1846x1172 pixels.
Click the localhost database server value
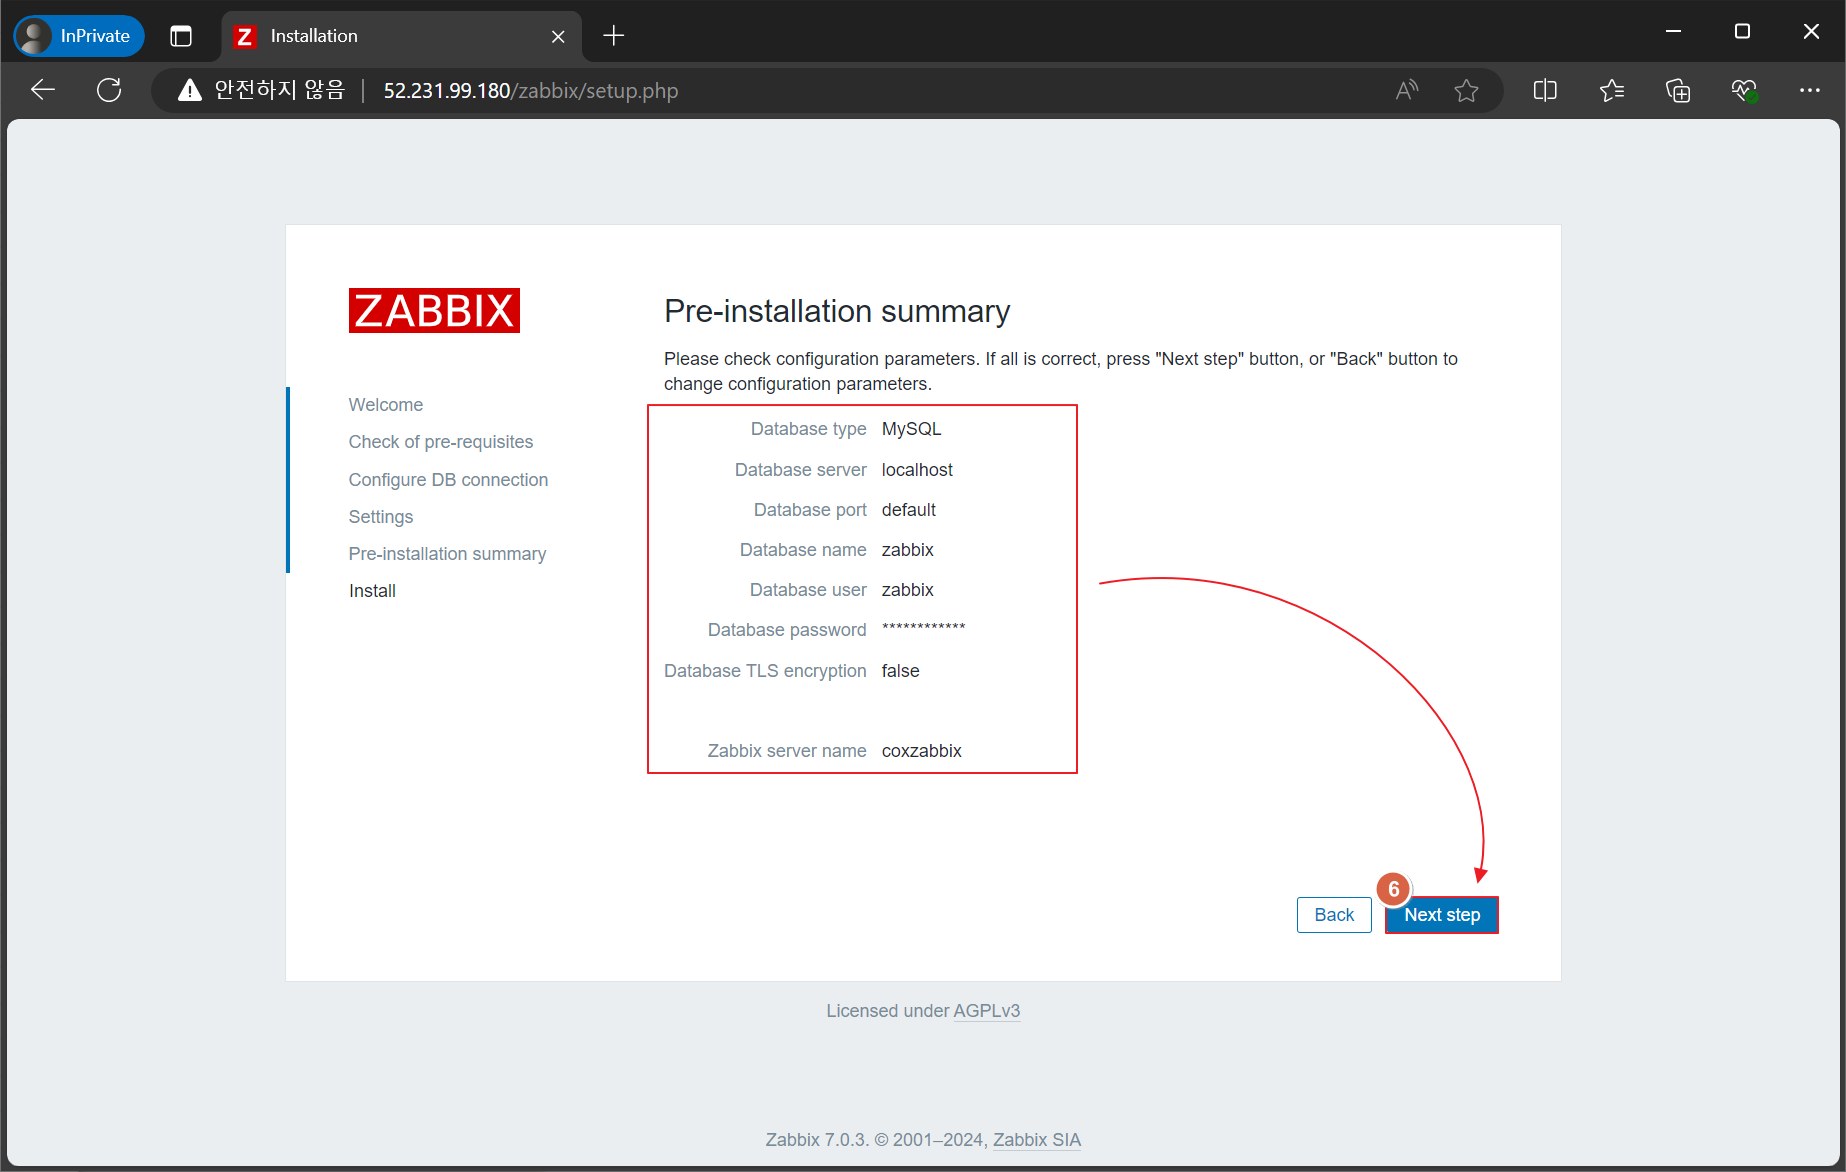coord(917,470)
